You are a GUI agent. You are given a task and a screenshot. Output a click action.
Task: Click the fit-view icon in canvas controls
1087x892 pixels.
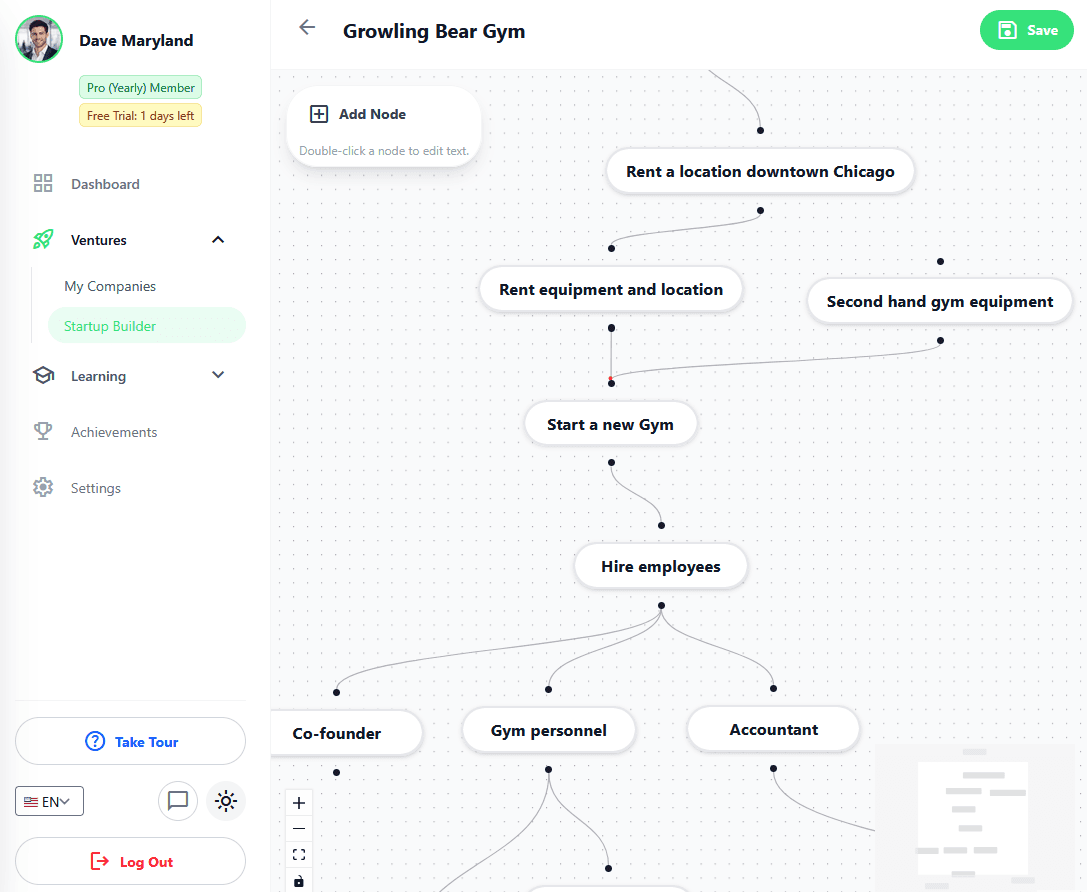tap(299, 854)
